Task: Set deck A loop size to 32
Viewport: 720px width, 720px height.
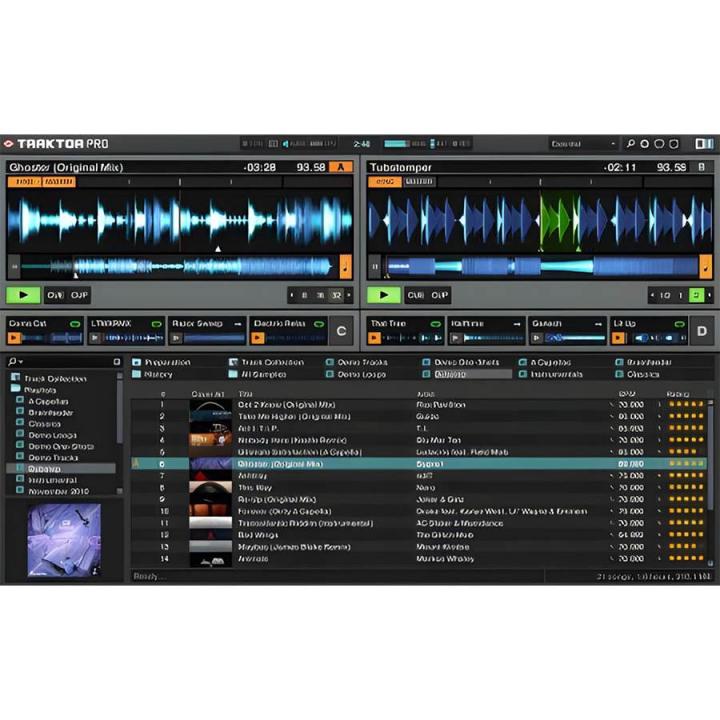Action: pos(336,295)
